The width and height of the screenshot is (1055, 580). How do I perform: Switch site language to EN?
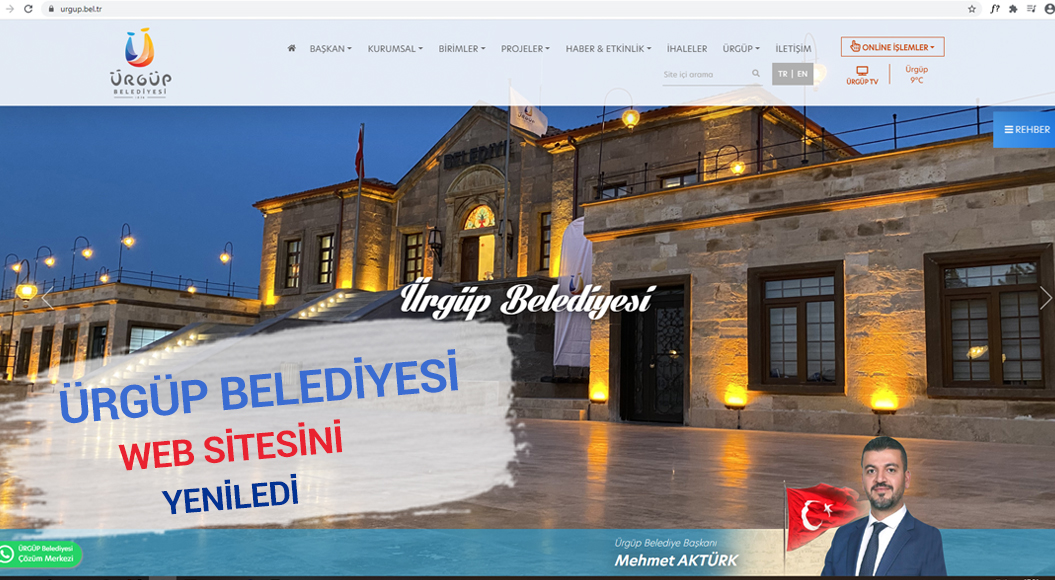pyautogui.click(x=802, y=74)
